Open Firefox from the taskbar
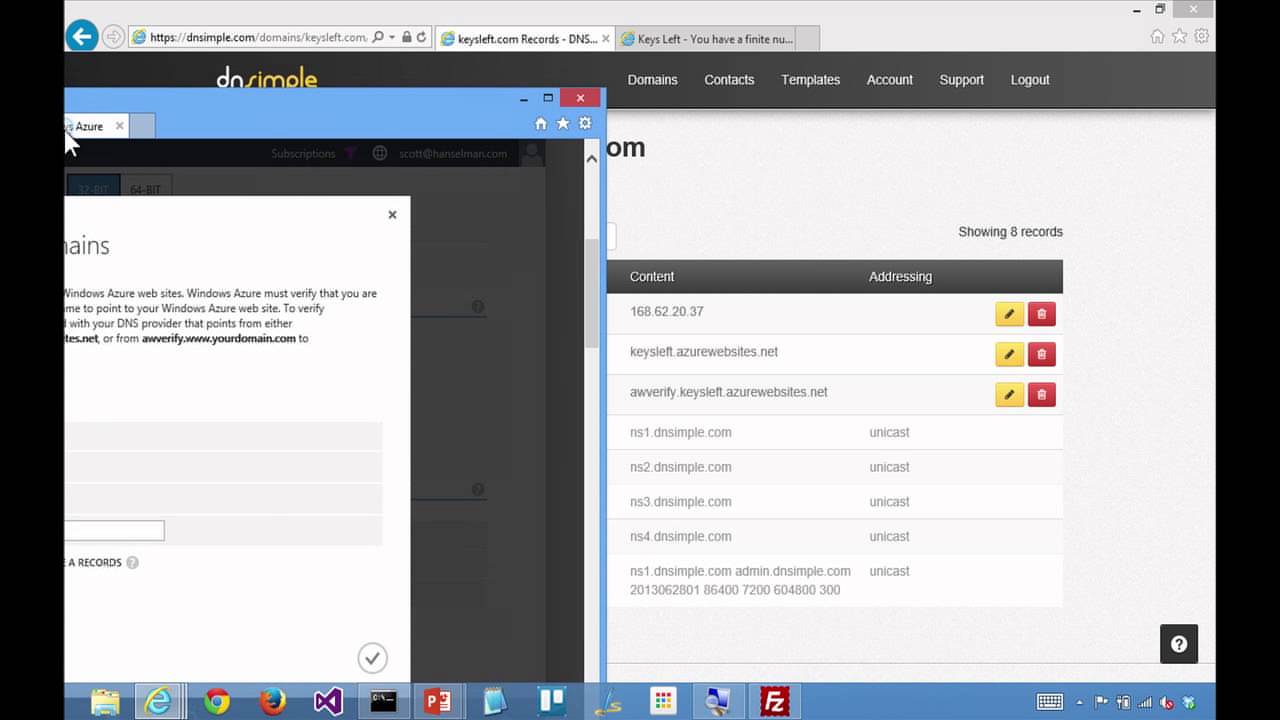Image resolution: width=1280 pixels, height=720 pixels. 272,702
